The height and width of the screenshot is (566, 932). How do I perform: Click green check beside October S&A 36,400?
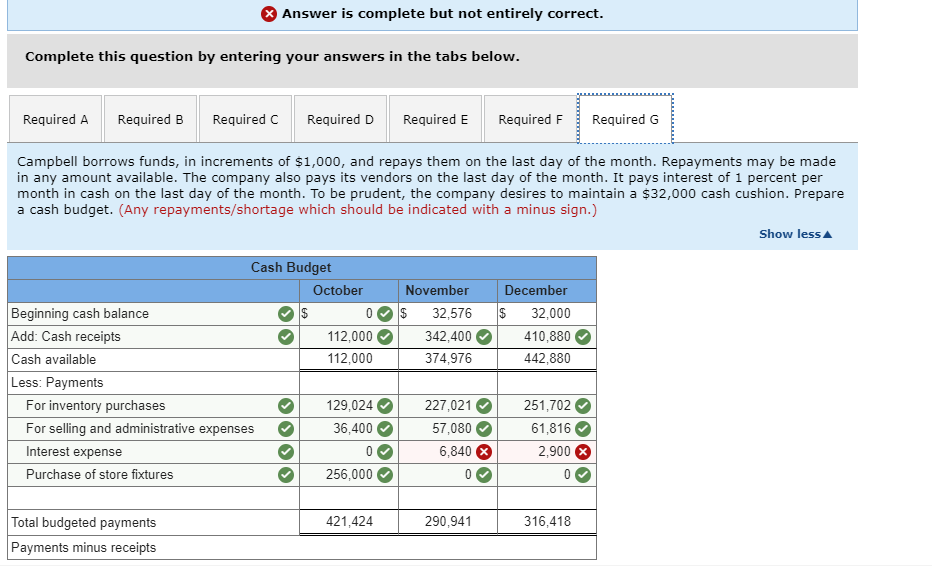[385, 429]
